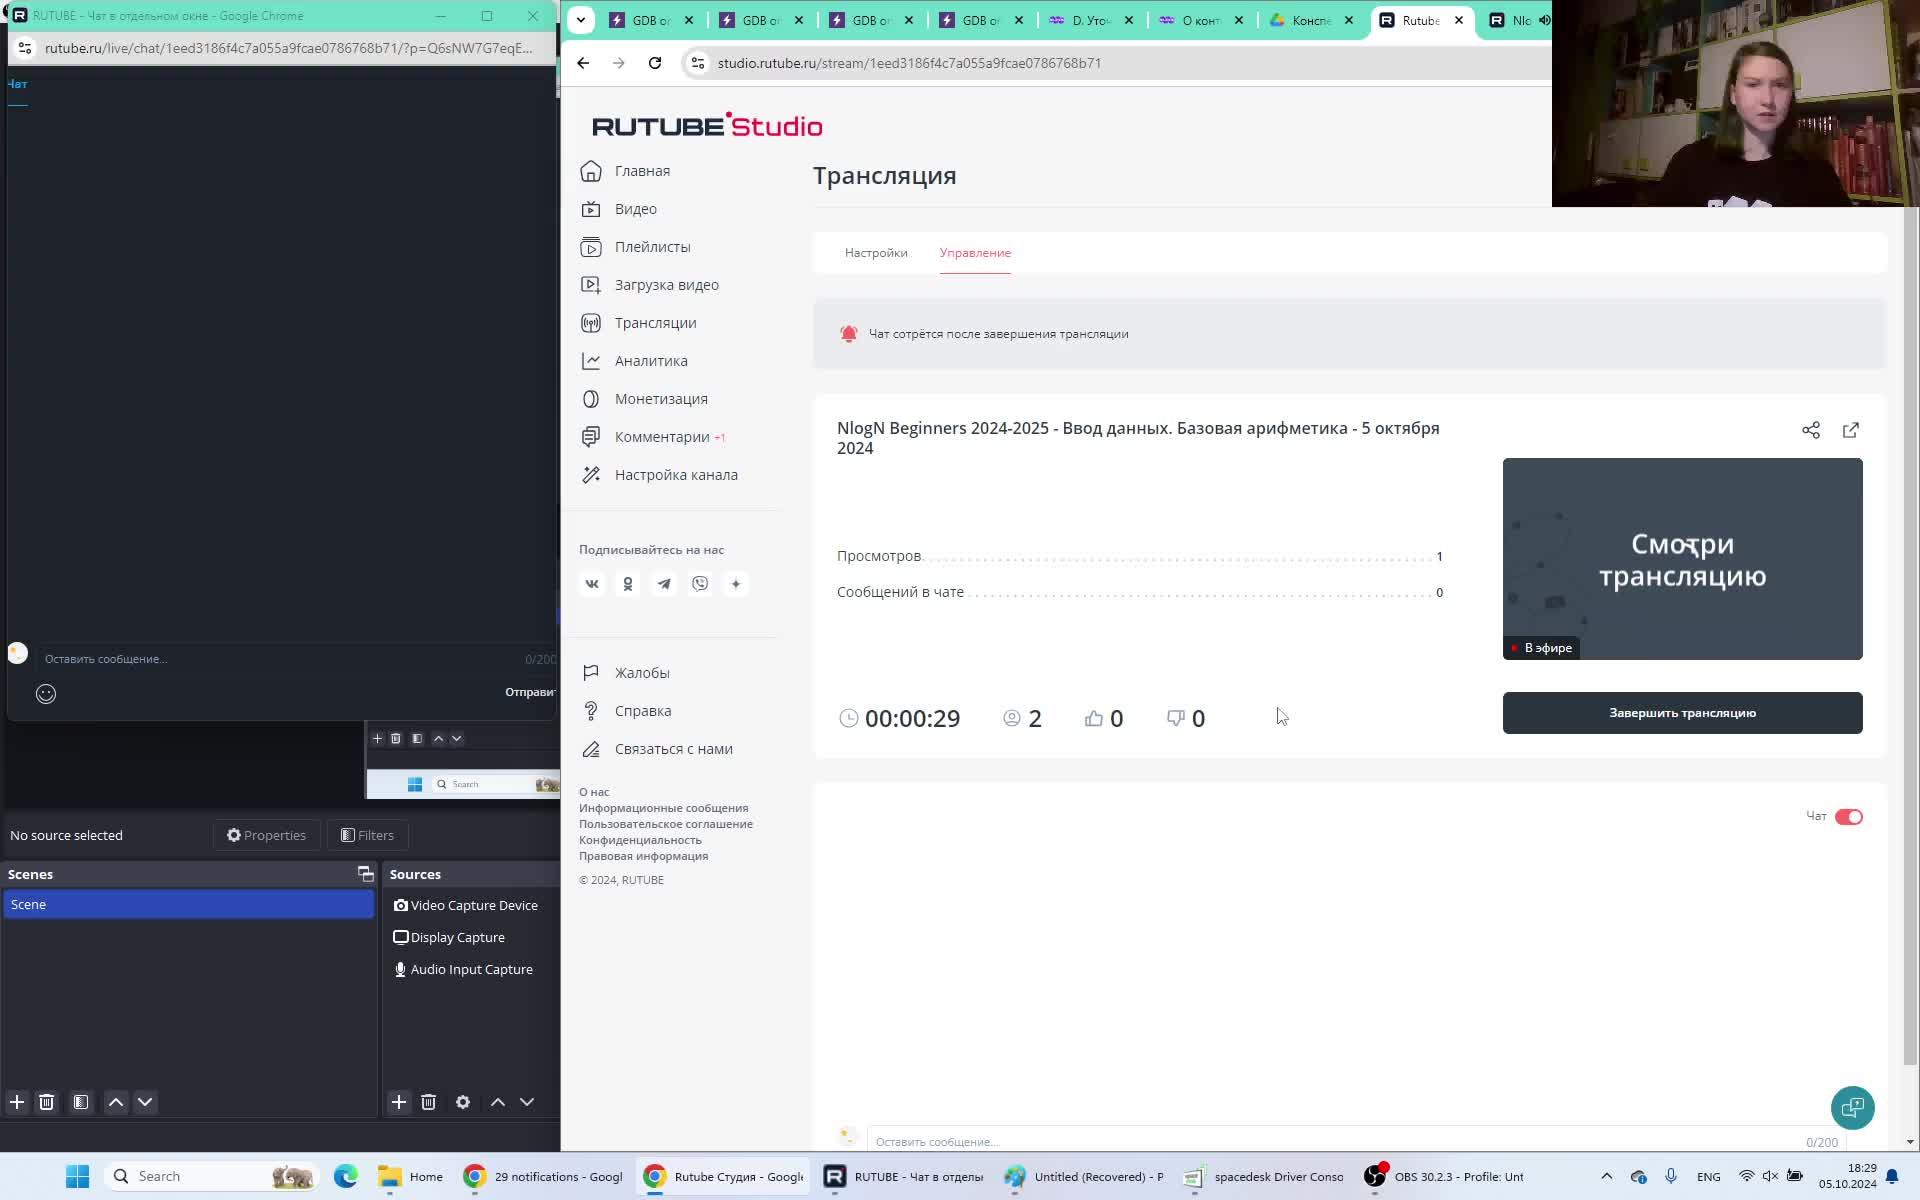The image size is (1920, 1200).
Task: Click the VK social icon
Action: click(592, 584)
